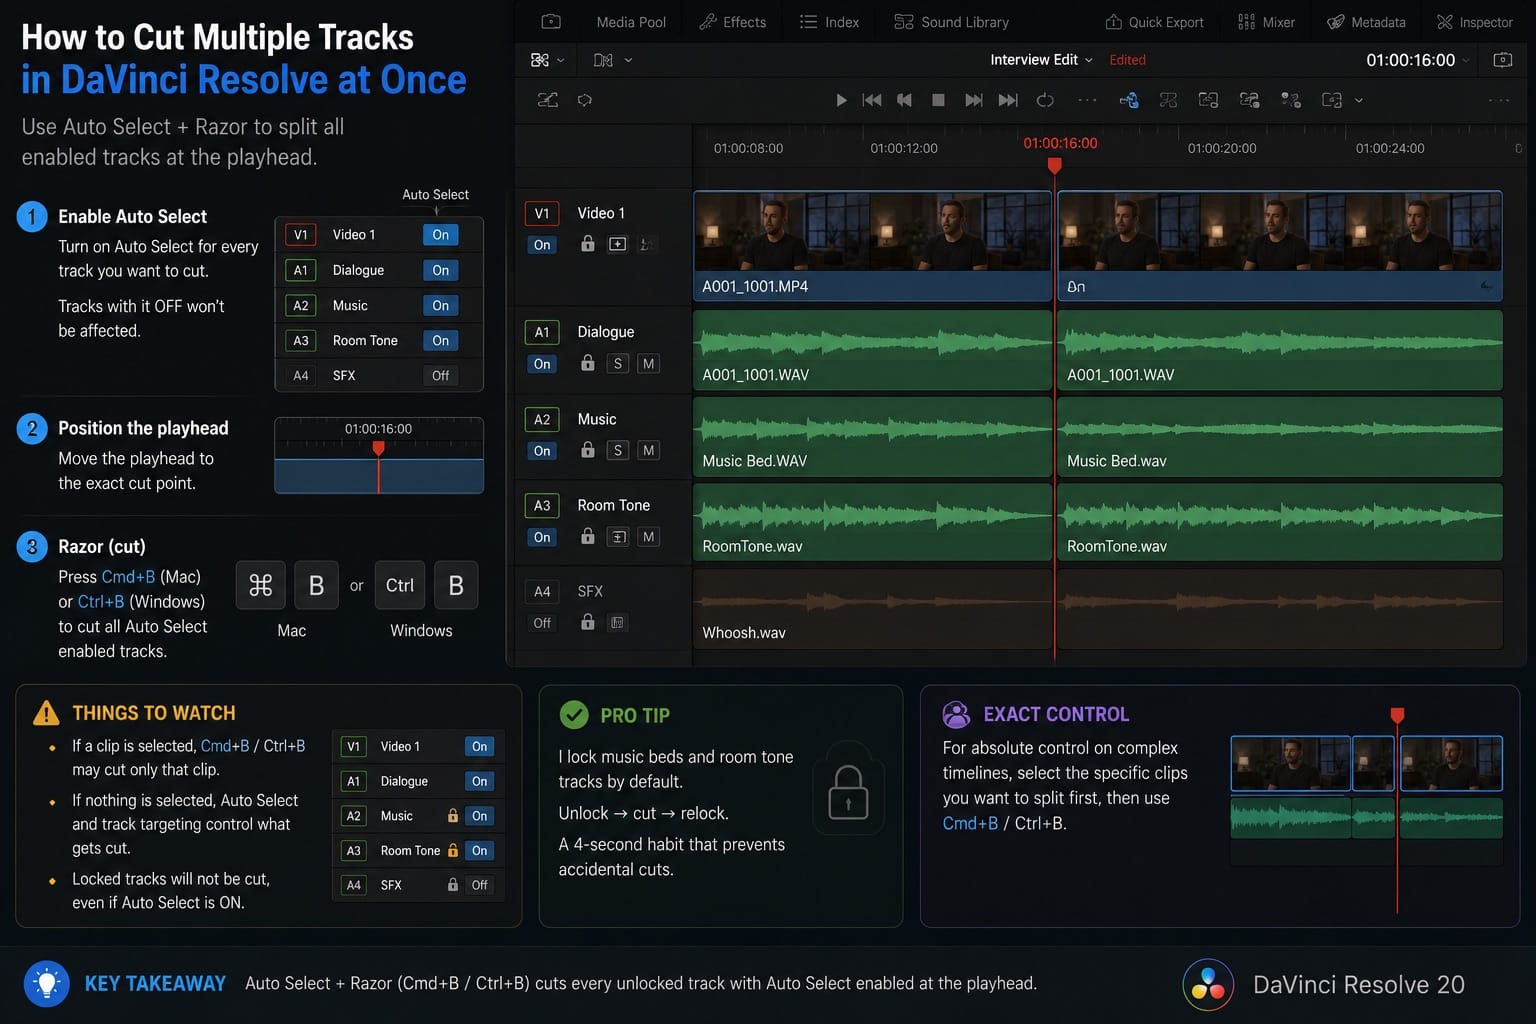Image resolution: width=1536 pixels, height=1024 pixels.
Task: Solo the Music track
Action: (x=618, y=451)
